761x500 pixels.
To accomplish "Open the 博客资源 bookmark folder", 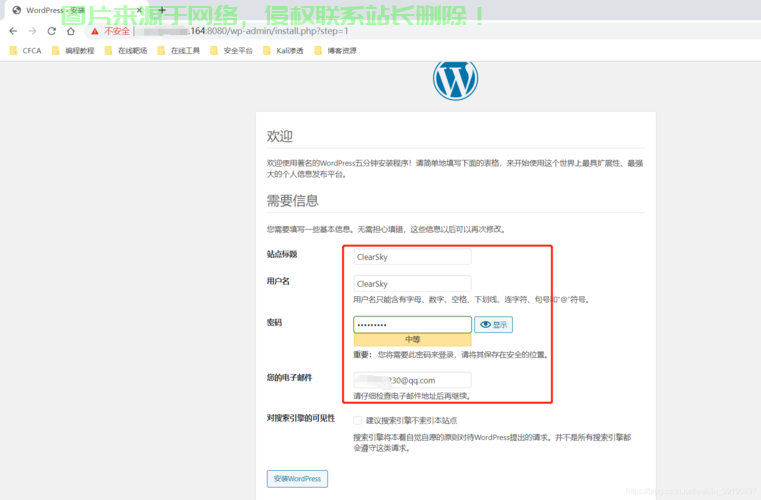I will [x=336, y=50].
